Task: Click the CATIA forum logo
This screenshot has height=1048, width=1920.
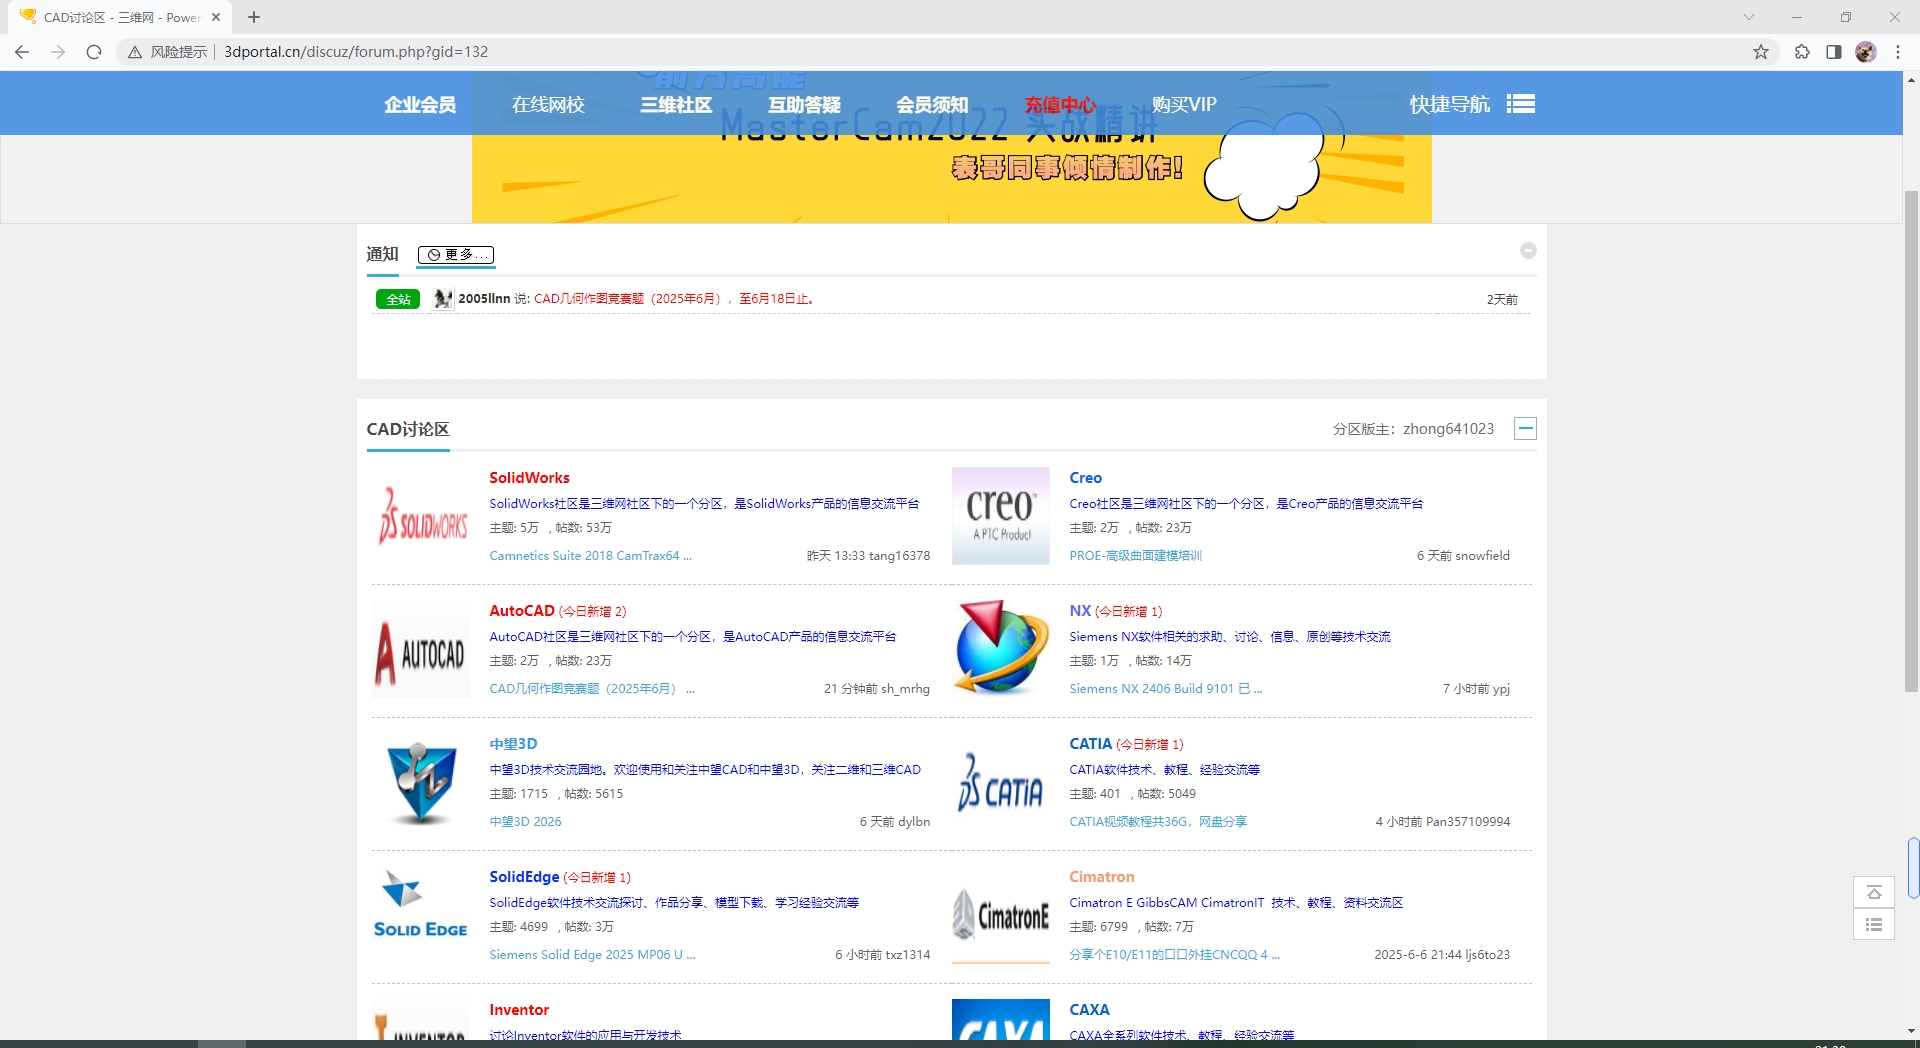Action: click(x=1001, y=782)
